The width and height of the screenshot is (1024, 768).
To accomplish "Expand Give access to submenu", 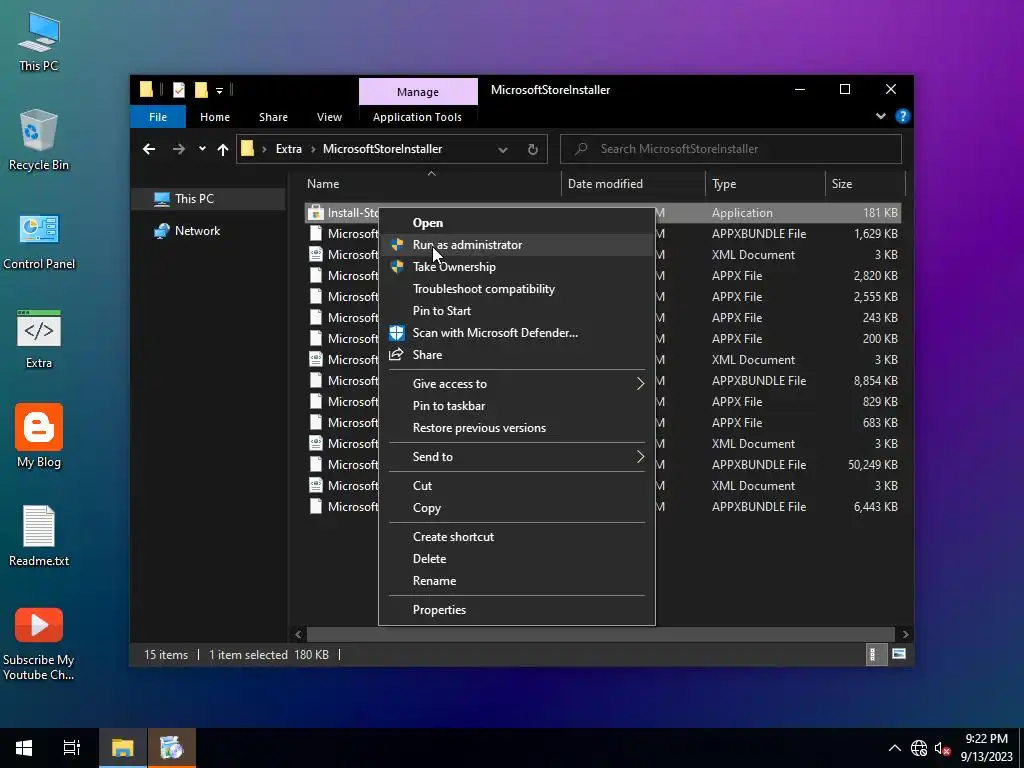I will pyautogui.click(x=517, y=384).
